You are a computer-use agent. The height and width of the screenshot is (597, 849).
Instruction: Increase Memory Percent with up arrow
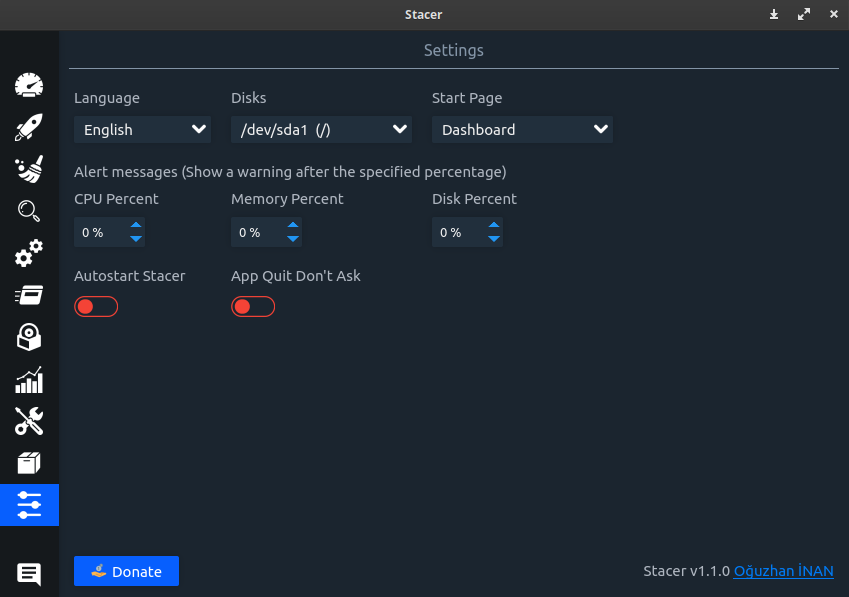[x=293, y=225]
